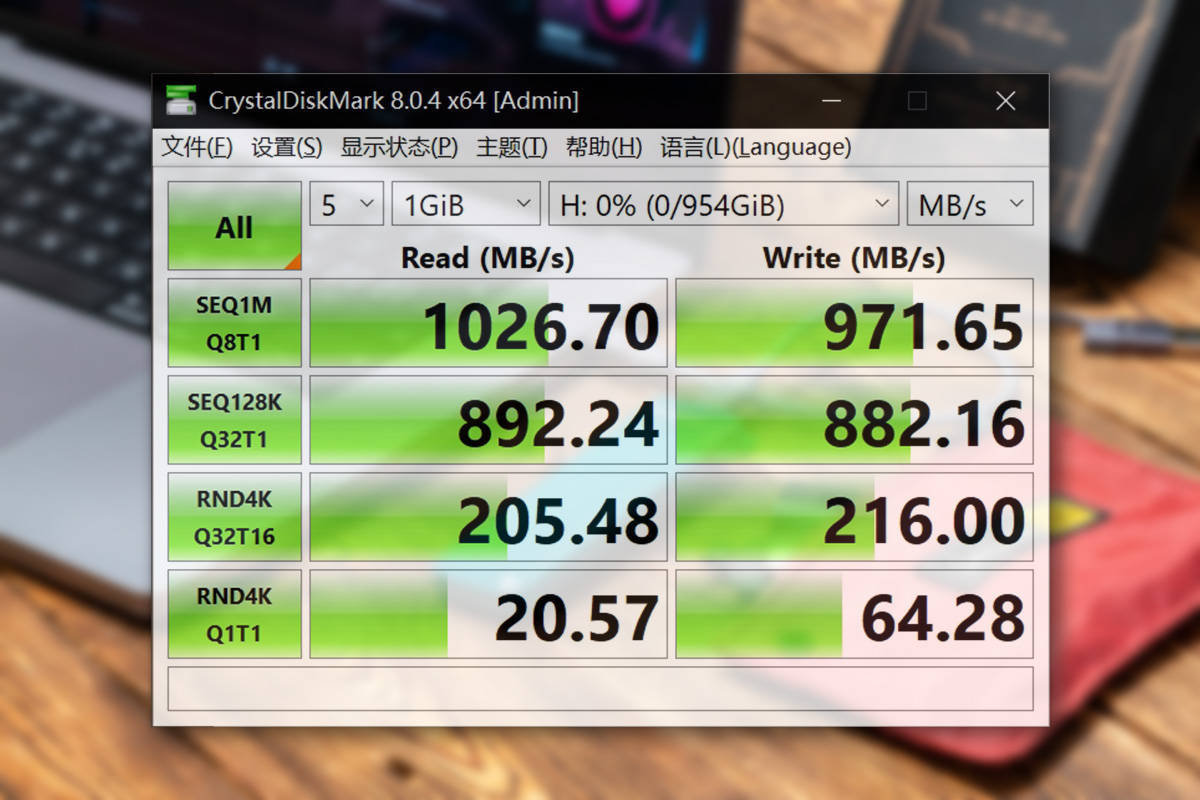Start the SEQ1M Q8T1 benchmark

(234, 322)
